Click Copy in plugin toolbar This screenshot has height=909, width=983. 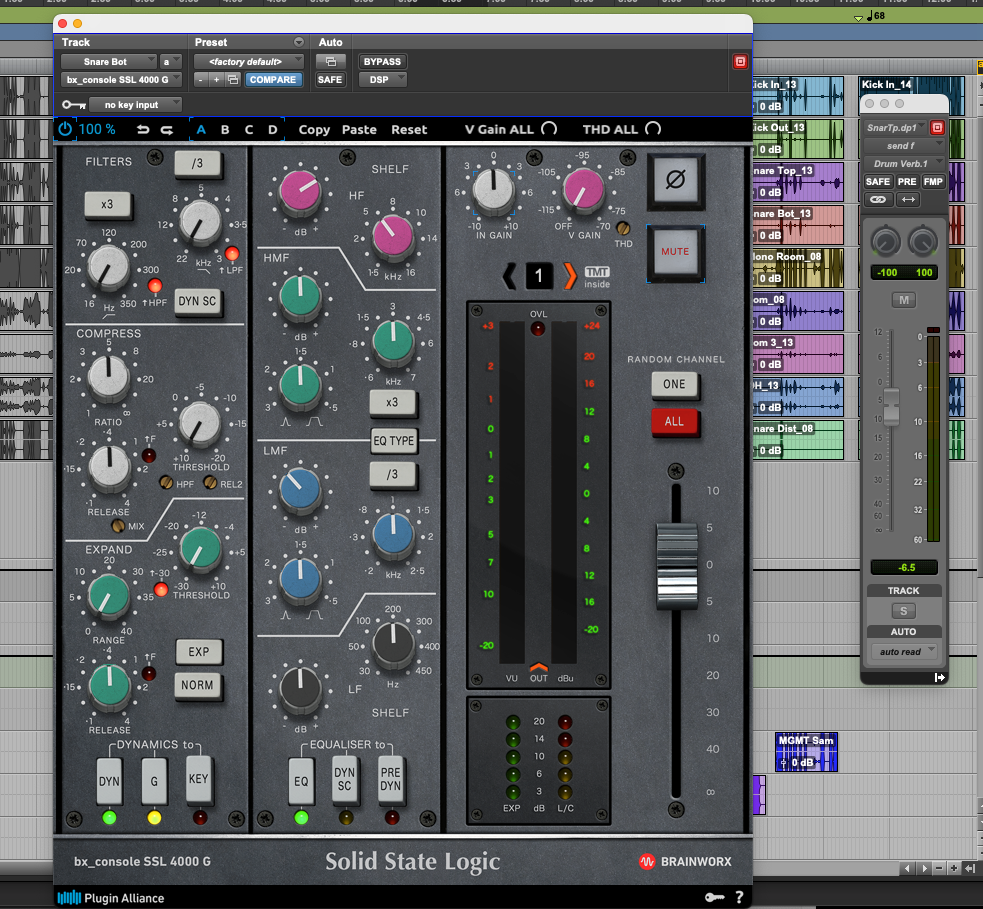[314, 130]
